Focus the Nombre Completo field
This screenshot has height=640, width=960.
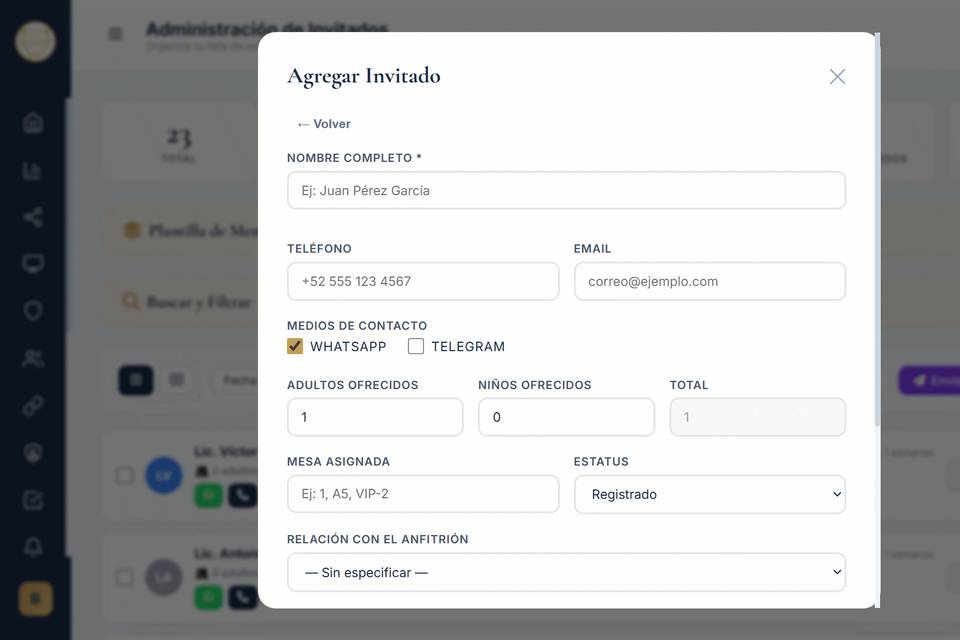(566, 190)
